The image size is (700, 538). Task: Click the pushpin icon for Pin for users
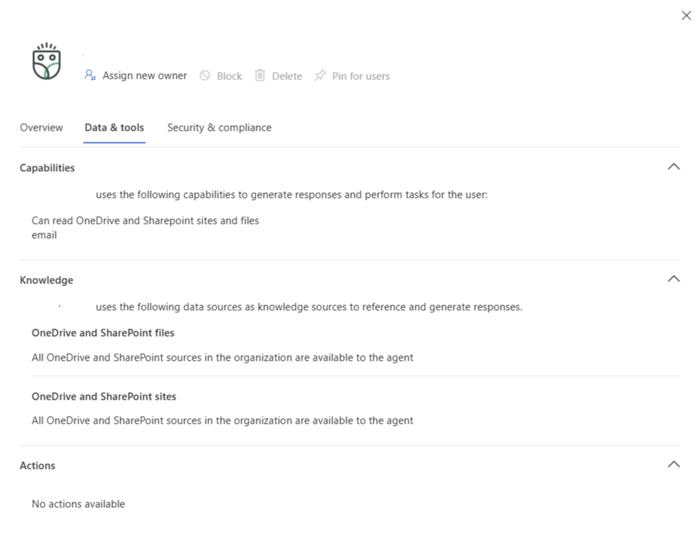click(320, 76)
